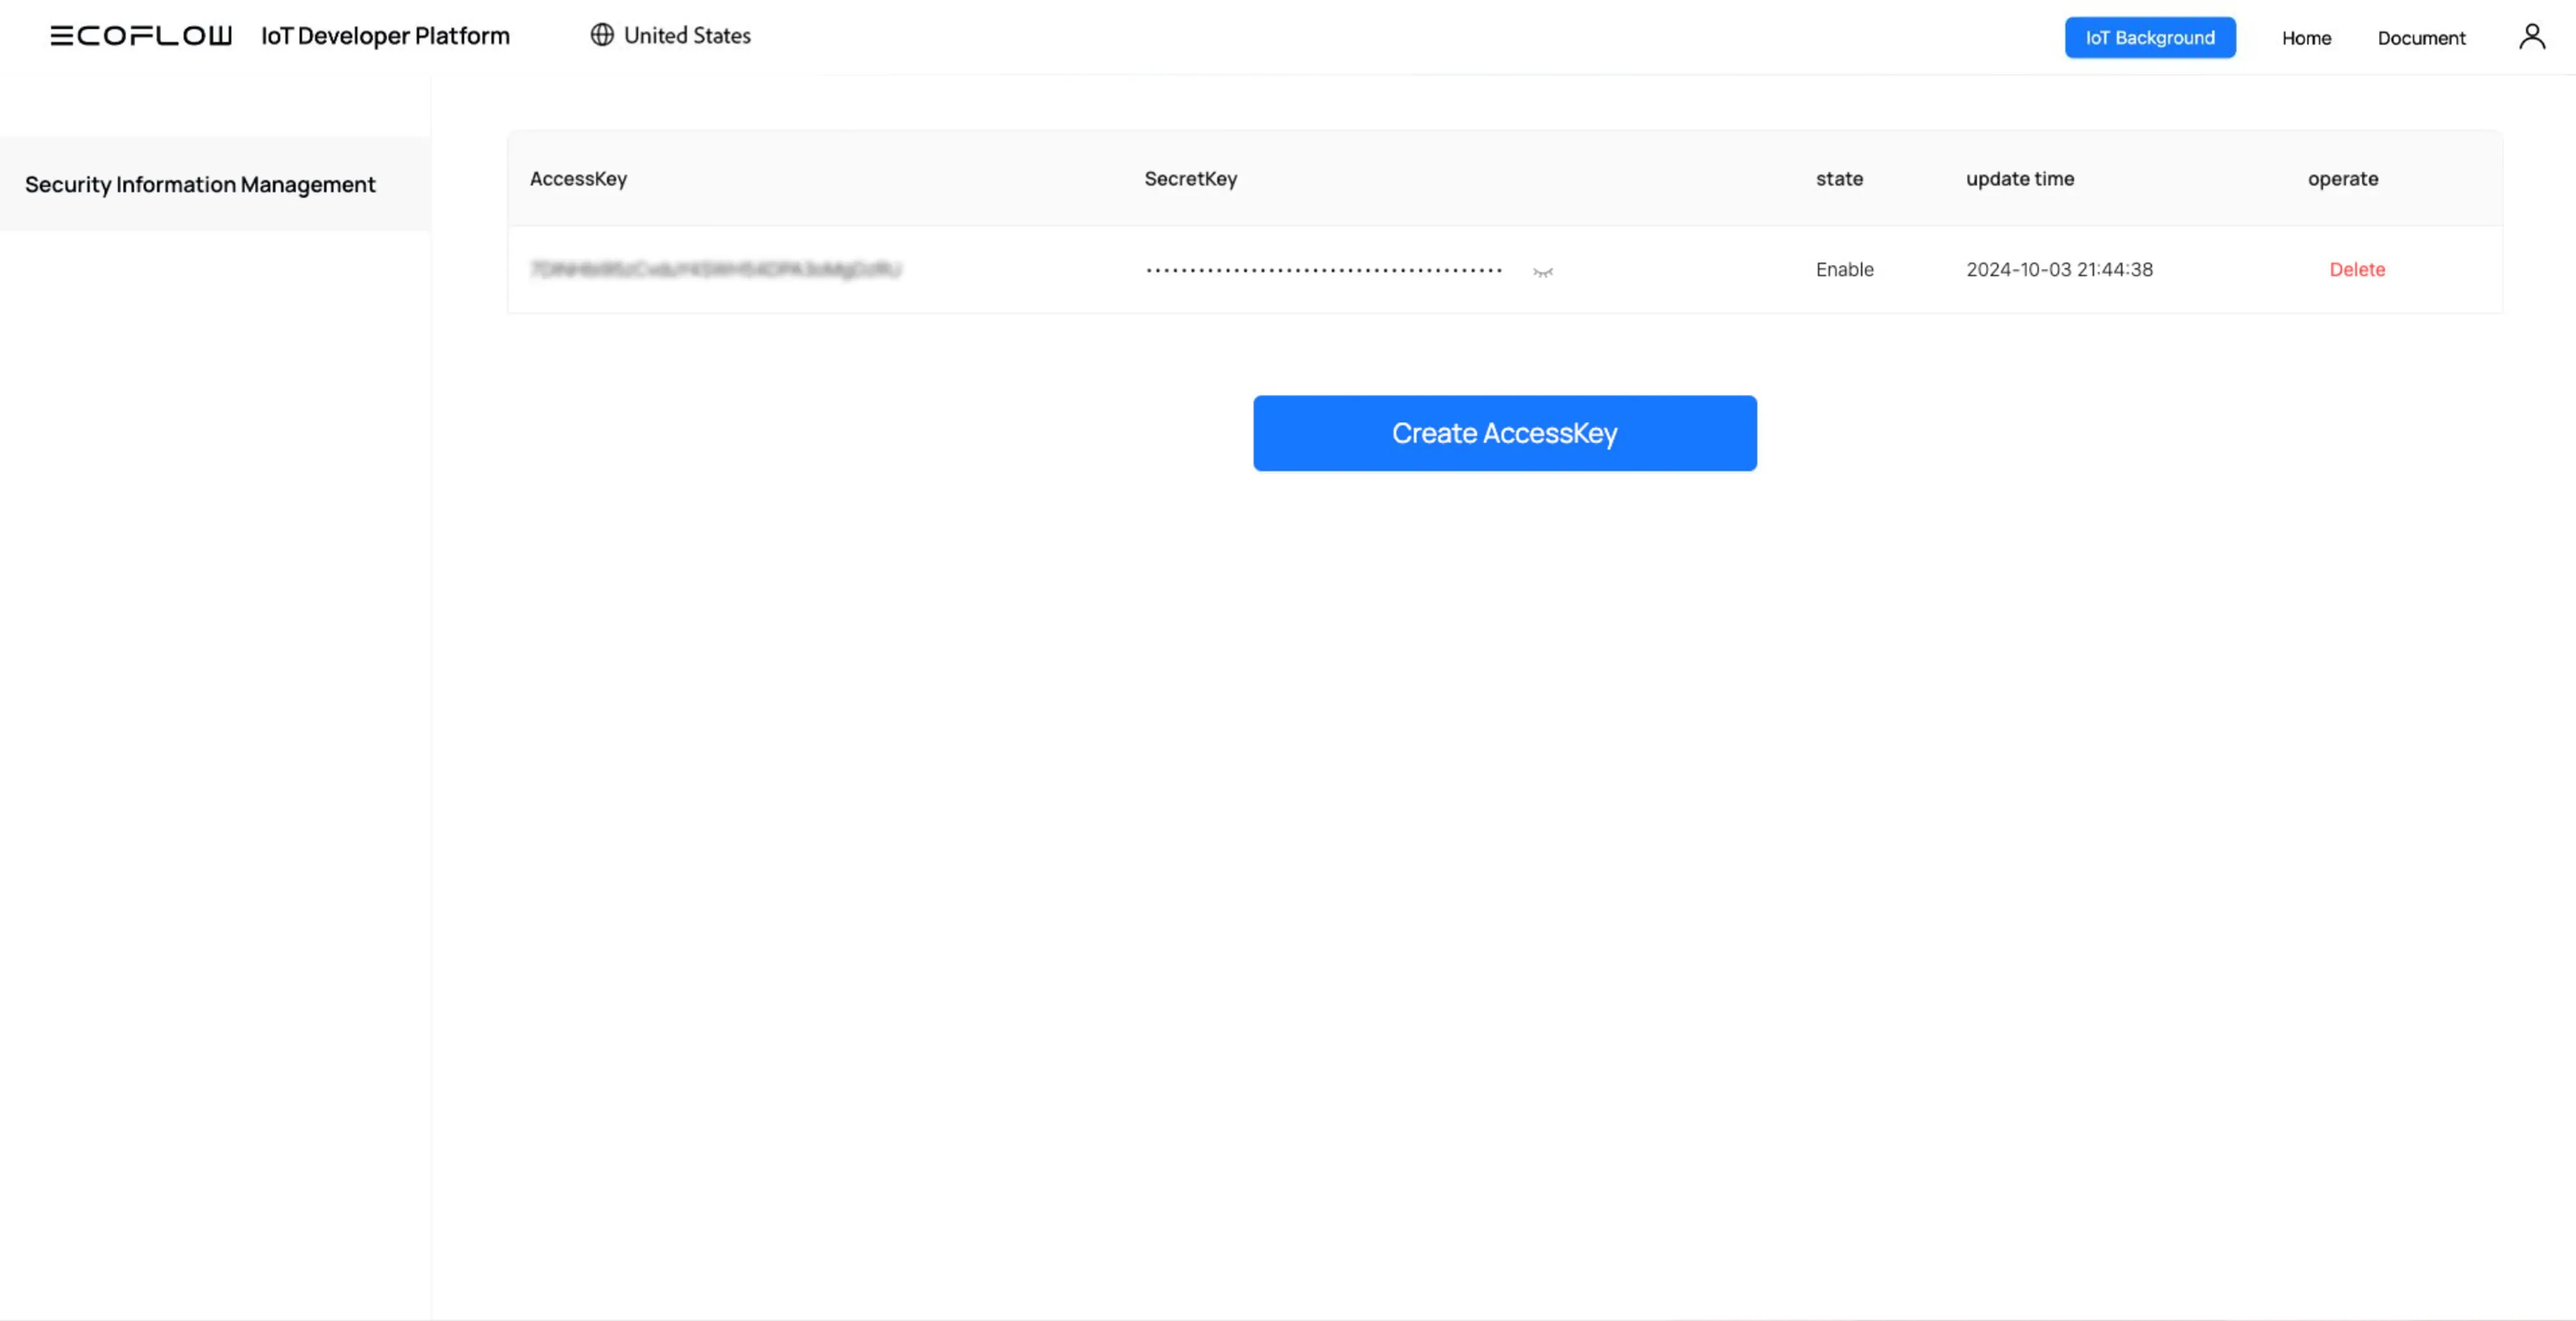Open the United States region selector
This screenshot has width=2576, height=1321.
pyautogui.click(x=671, y=35)
